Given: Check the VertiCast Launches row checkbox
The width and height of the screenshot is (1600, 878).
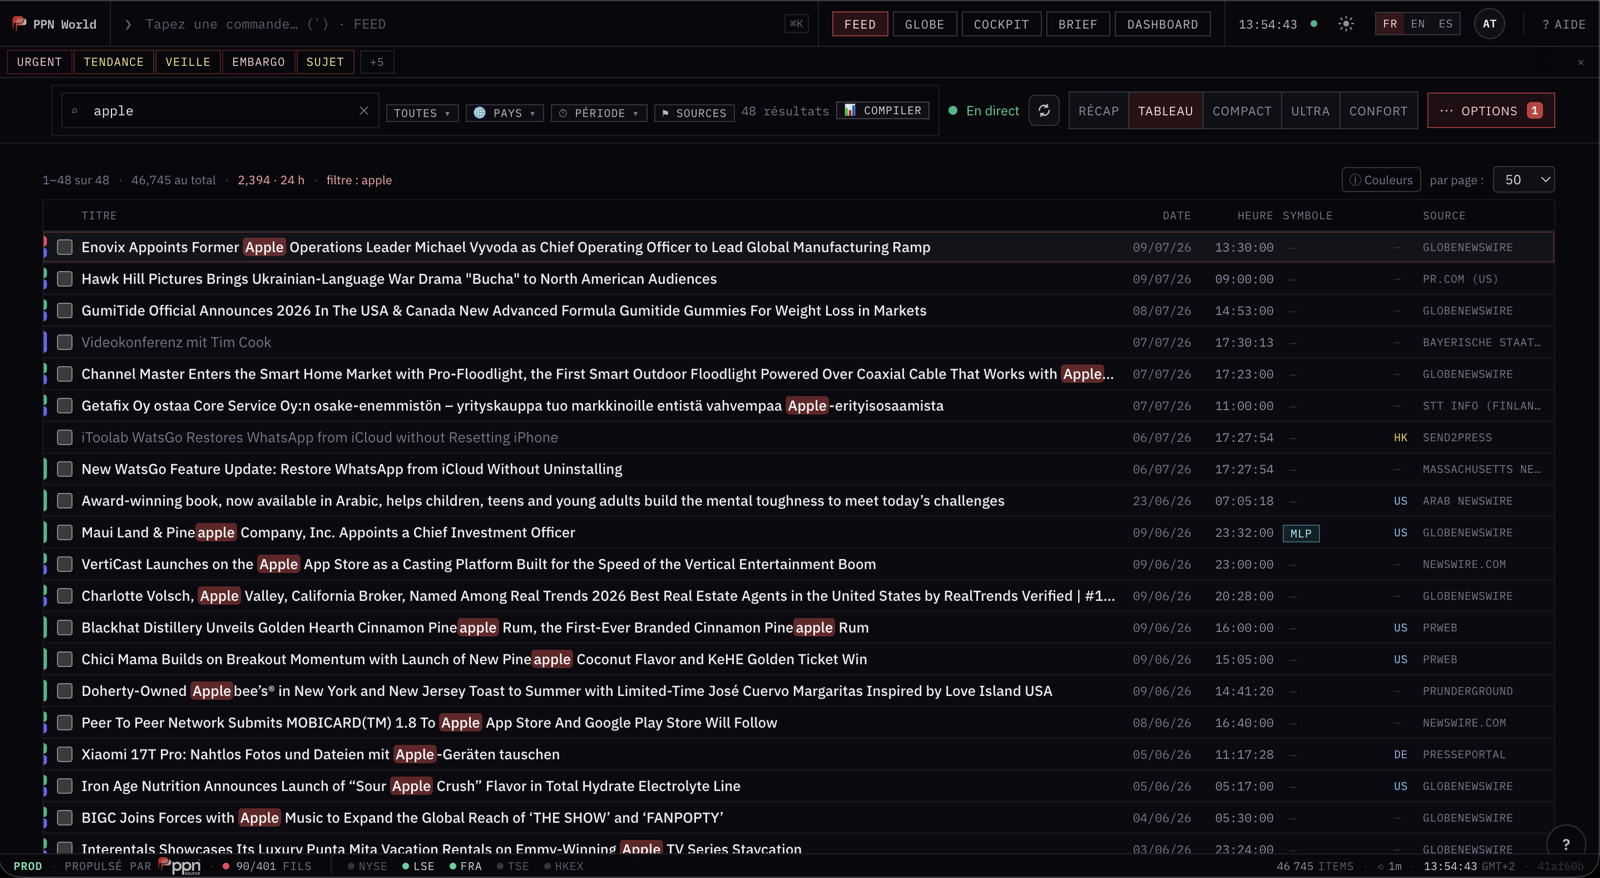Looking at the screenshot, I should (65, 564).
